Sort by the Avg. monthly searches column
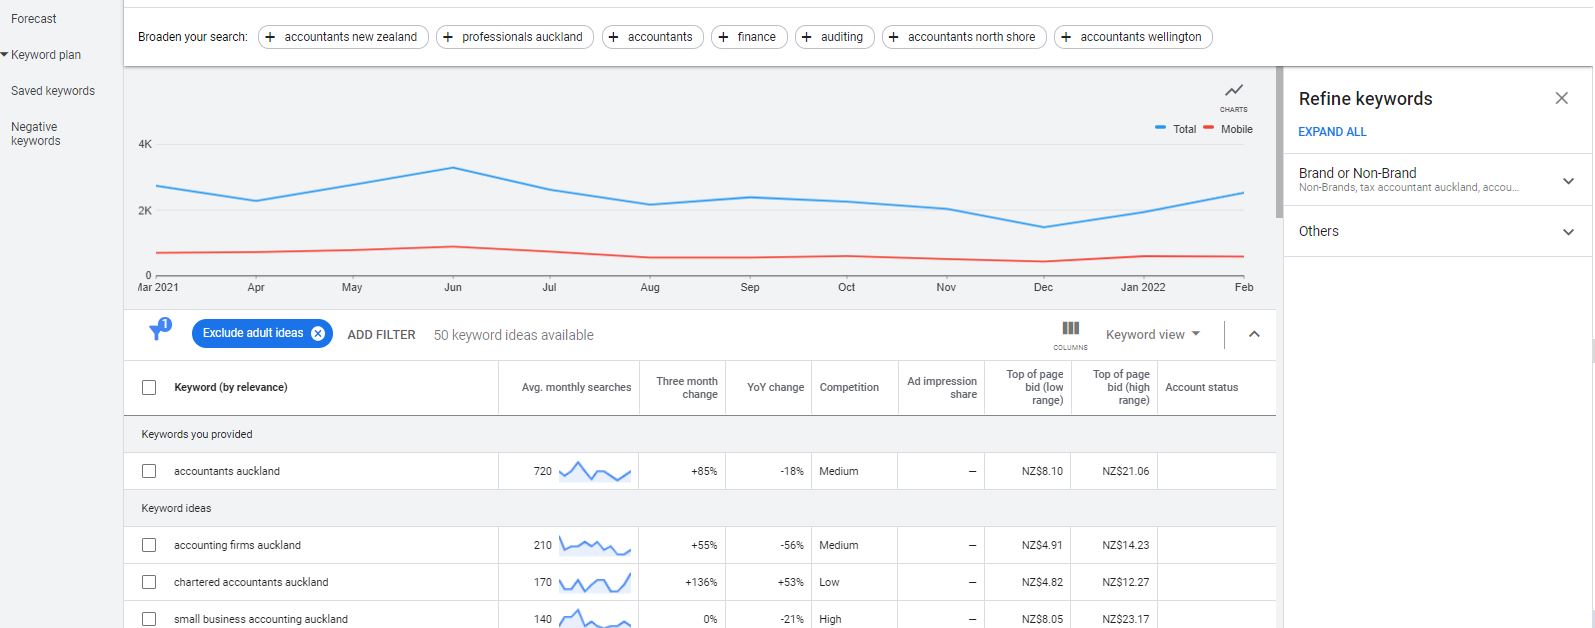The image size is (1595, 628). (x=576, y=388)
